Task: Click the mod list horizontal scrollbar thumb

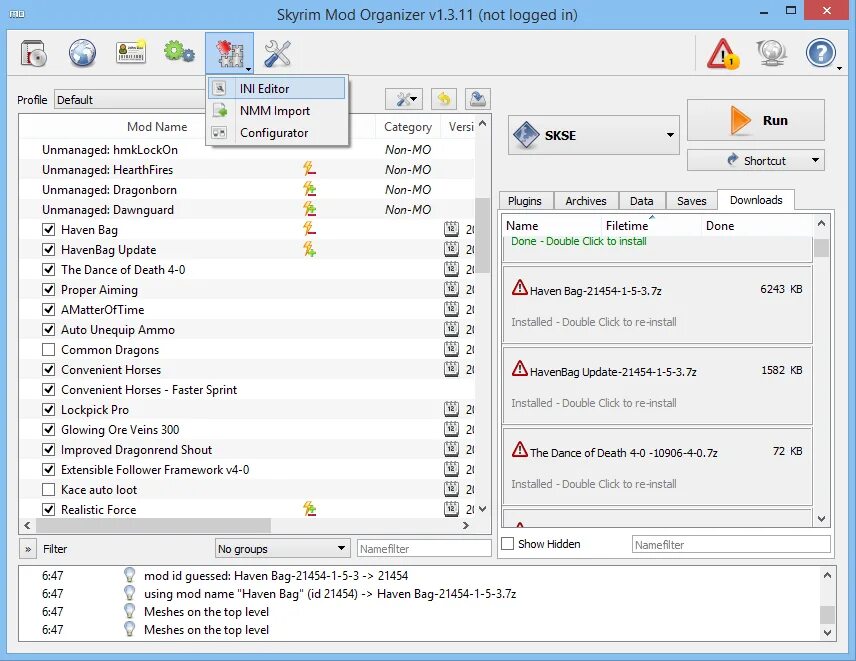Action: tap(153, 525)
